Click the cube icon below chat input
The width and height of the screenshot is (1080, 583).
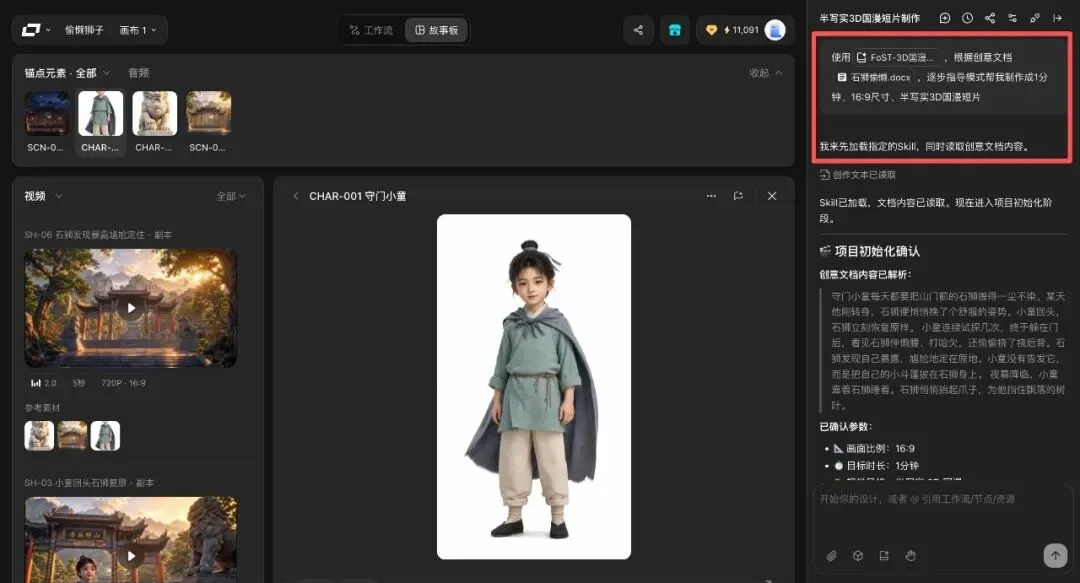[858, 555]
